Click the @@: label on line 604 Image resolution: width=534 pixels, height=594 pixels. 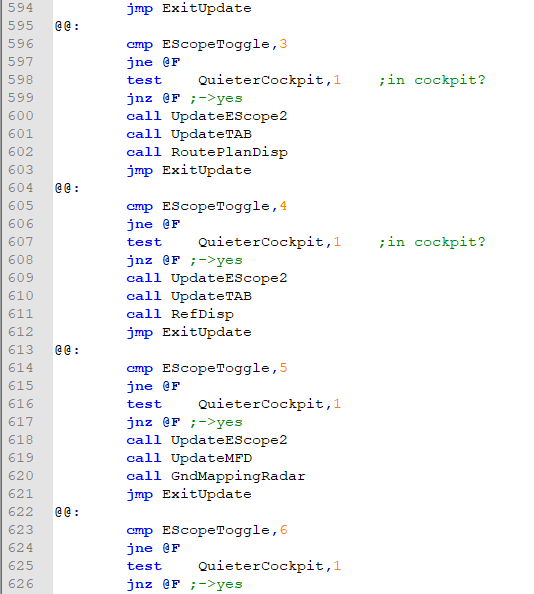click(67, 188)
